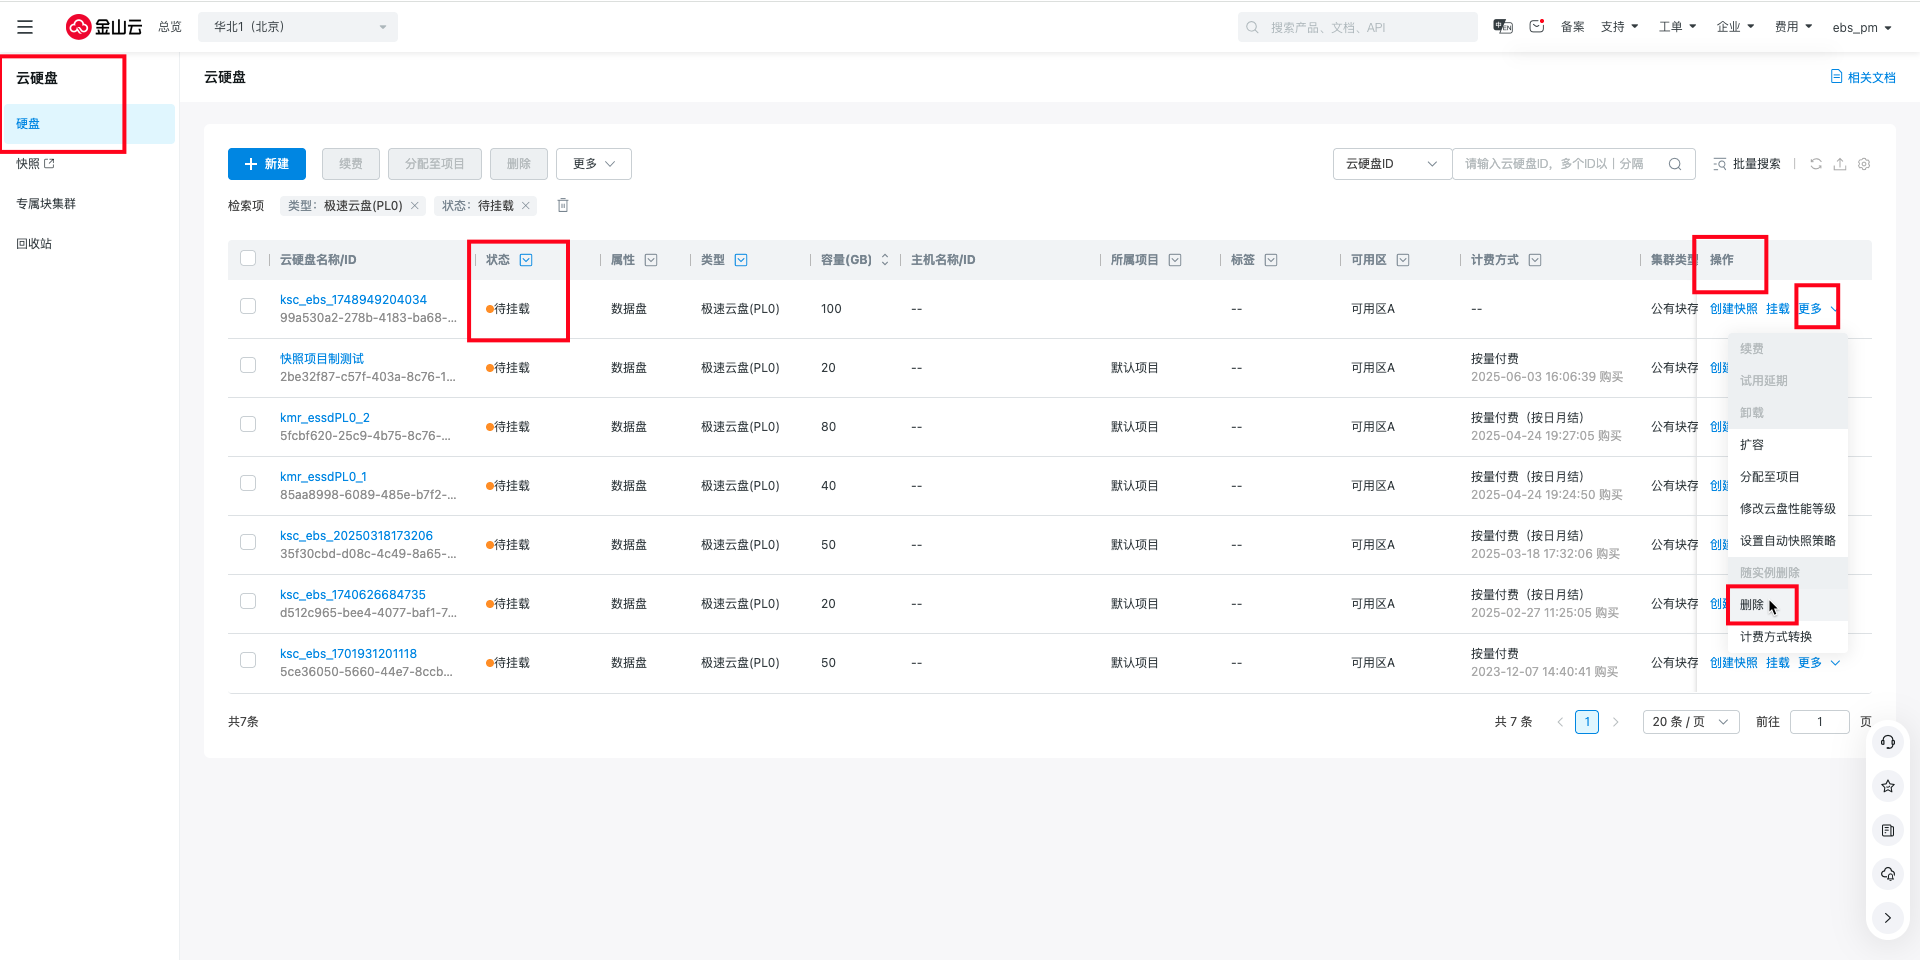Open the table column settings gear
Screen dimensions: 1920x960
[x=1864, y=164]
